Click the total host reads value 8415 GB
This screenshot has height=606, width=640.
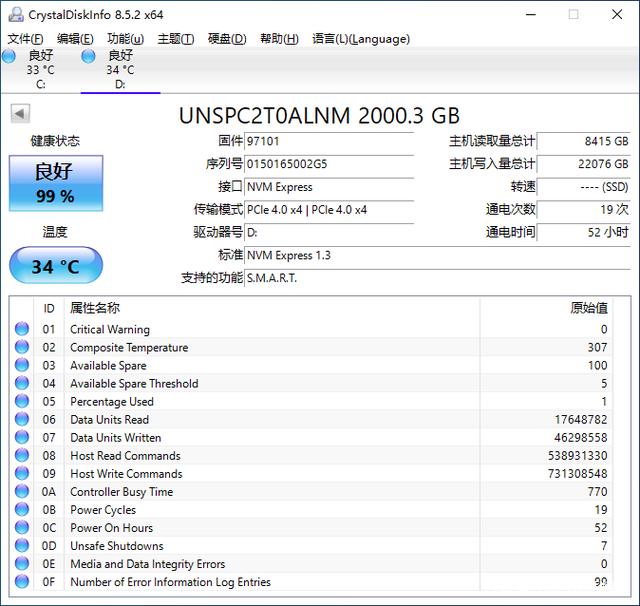(x=584, y=141)
